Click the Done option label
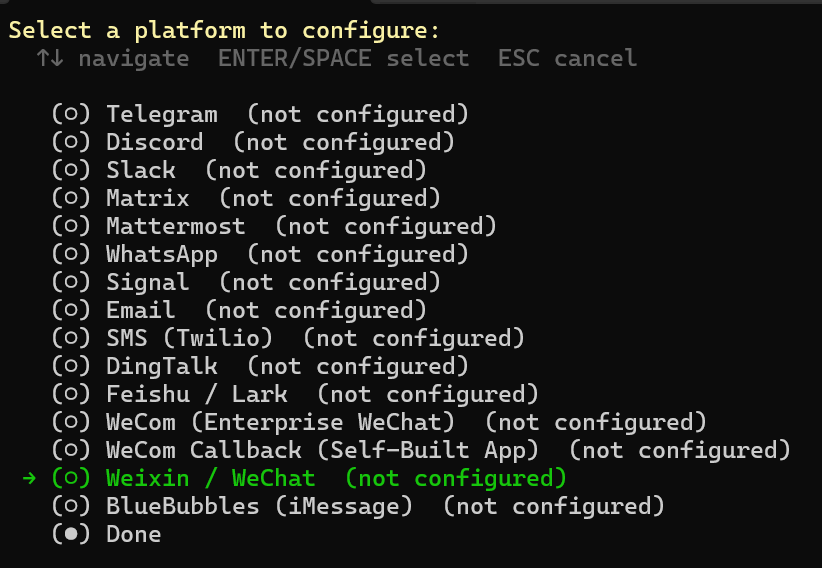Viewport: 822px width, 568px height. tap(134, 534)
